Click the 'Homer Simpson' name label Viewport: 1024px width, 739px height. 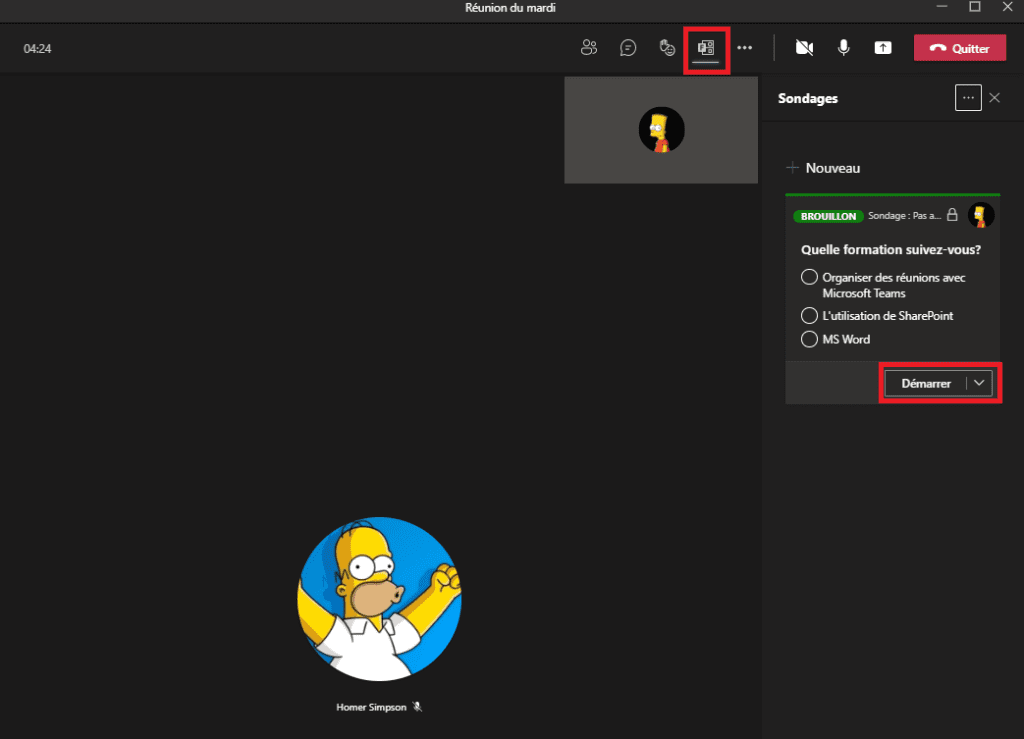pos(371,707)
